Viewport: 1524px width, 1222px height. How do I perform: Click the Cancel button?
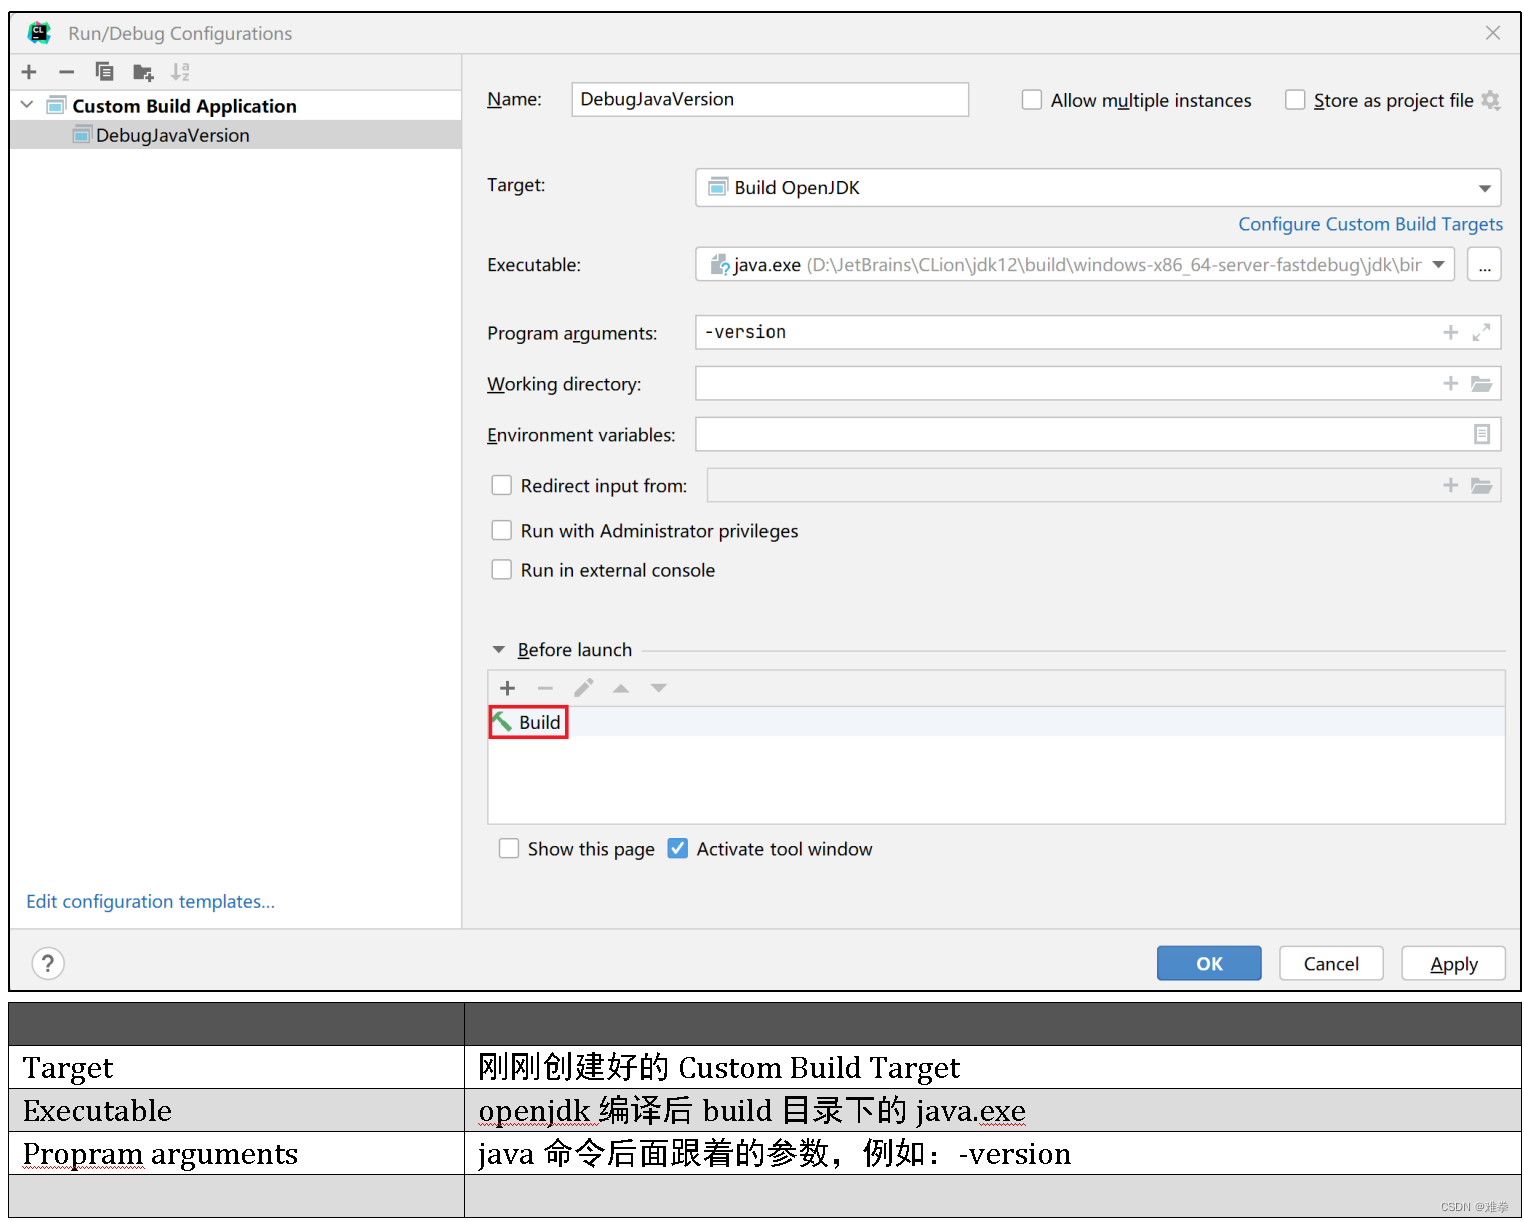point(1331,963)
